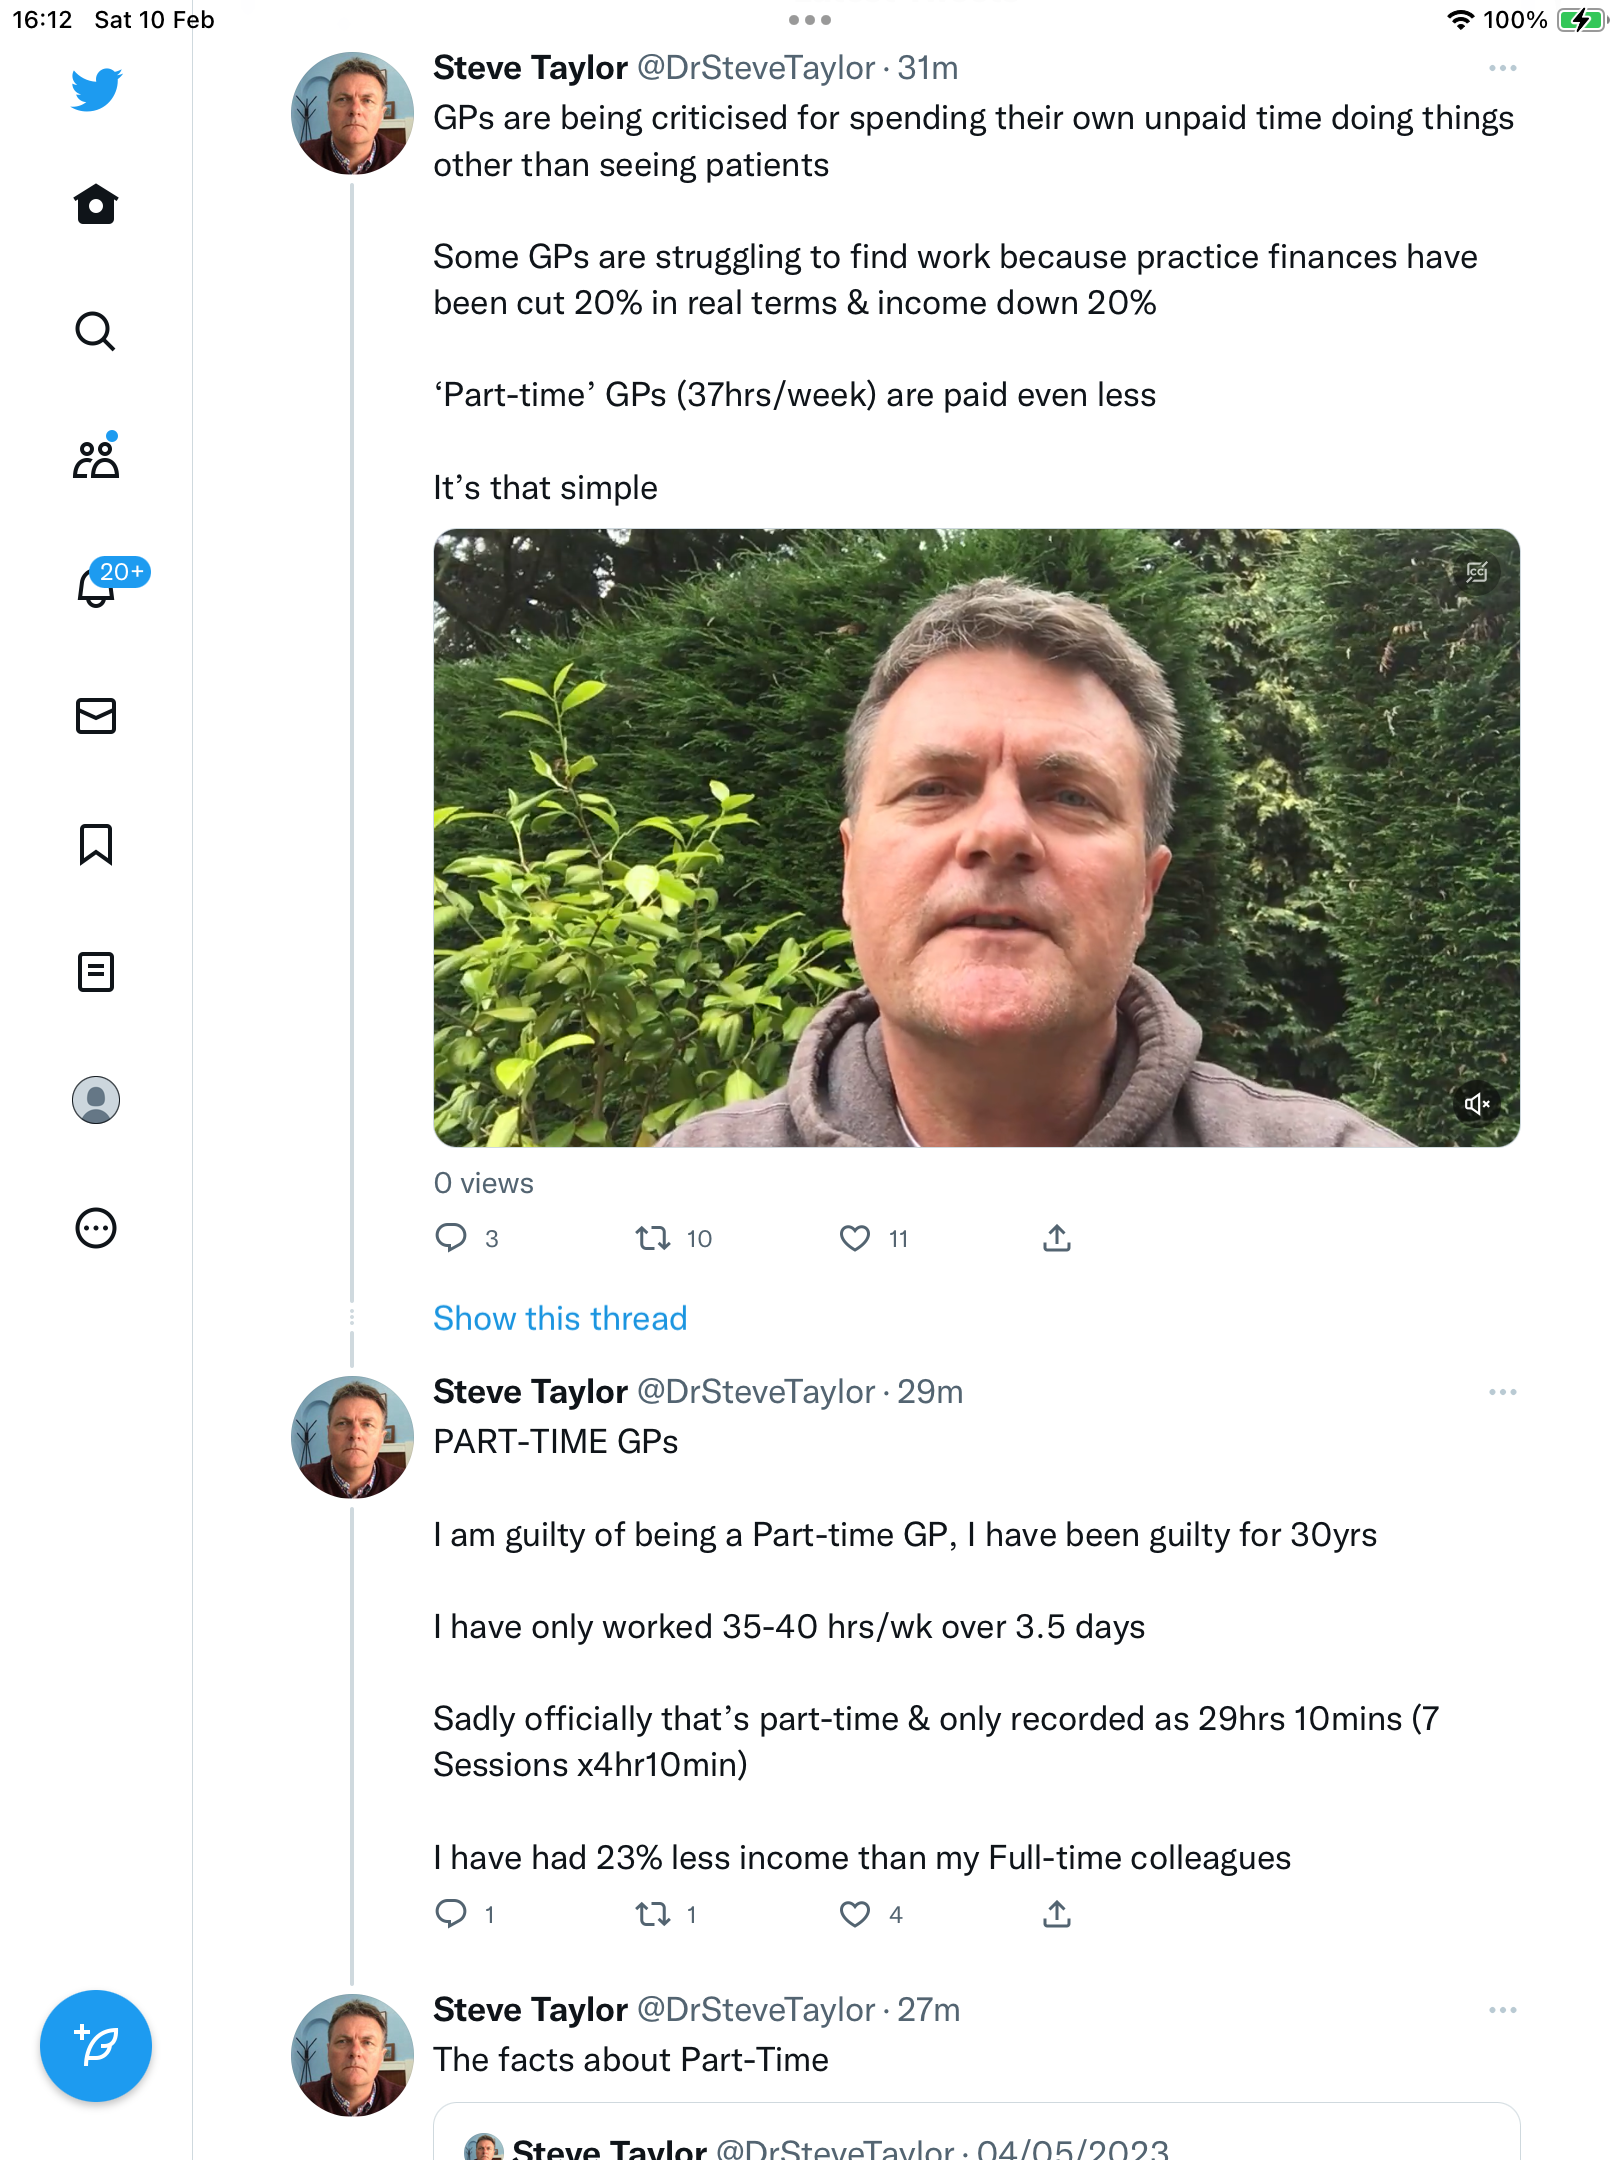The image size is (1620, 2160).
Task: Open Messages envelope icon
Action: click(x=96, y=716)
